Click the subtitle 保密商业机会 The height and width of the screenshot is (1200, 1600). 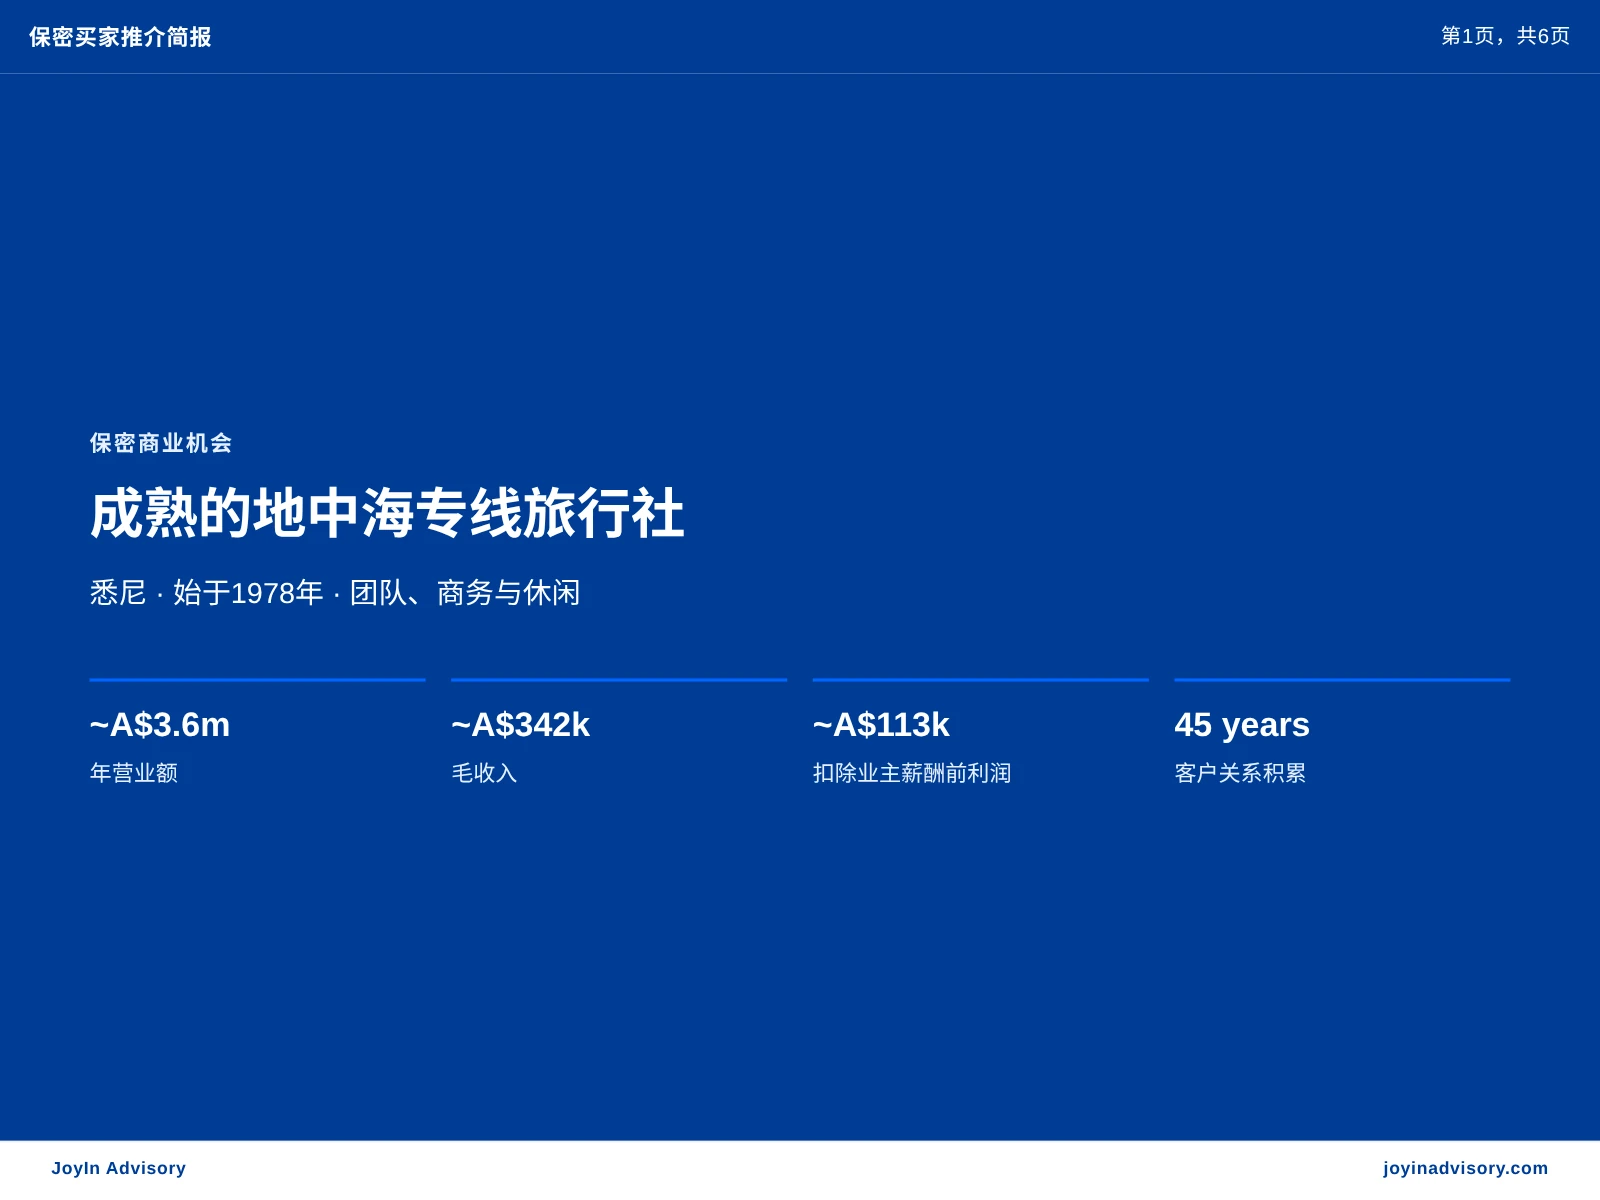coord(161,443)
